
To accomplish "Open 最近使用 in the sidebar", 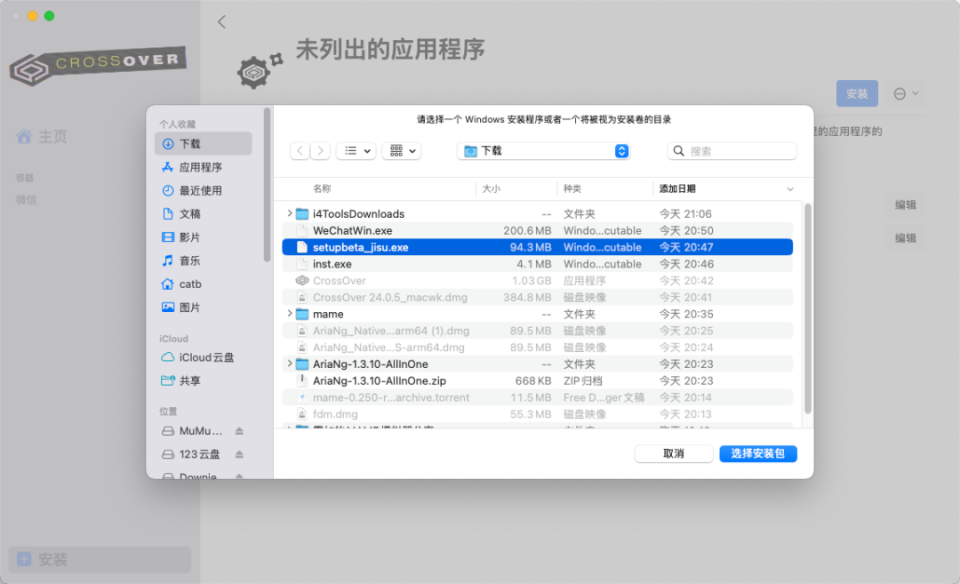I will (203, 190).
